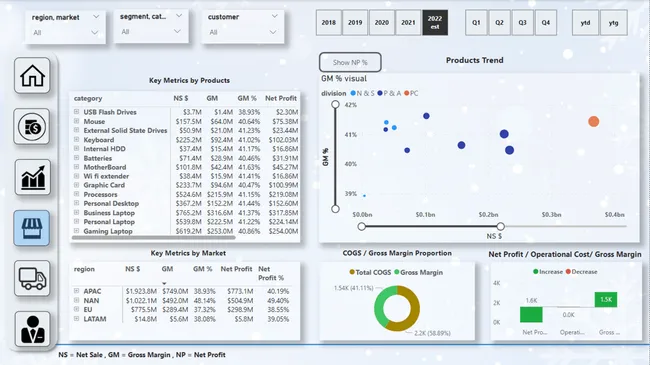Expand the Processors category row
This screenshot has width=650, height=365.
[x=76, y=194]
